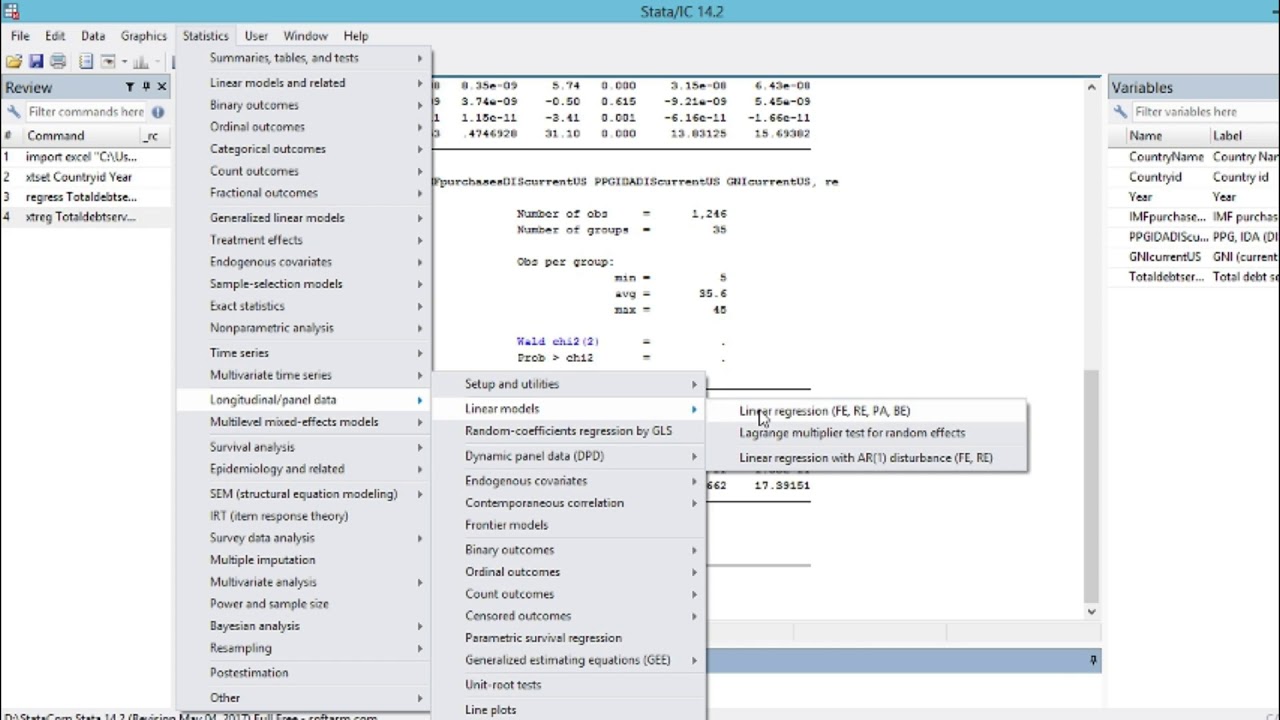Expand the 'Time series' submenu

pyautogui.click(x=304, y=353)
